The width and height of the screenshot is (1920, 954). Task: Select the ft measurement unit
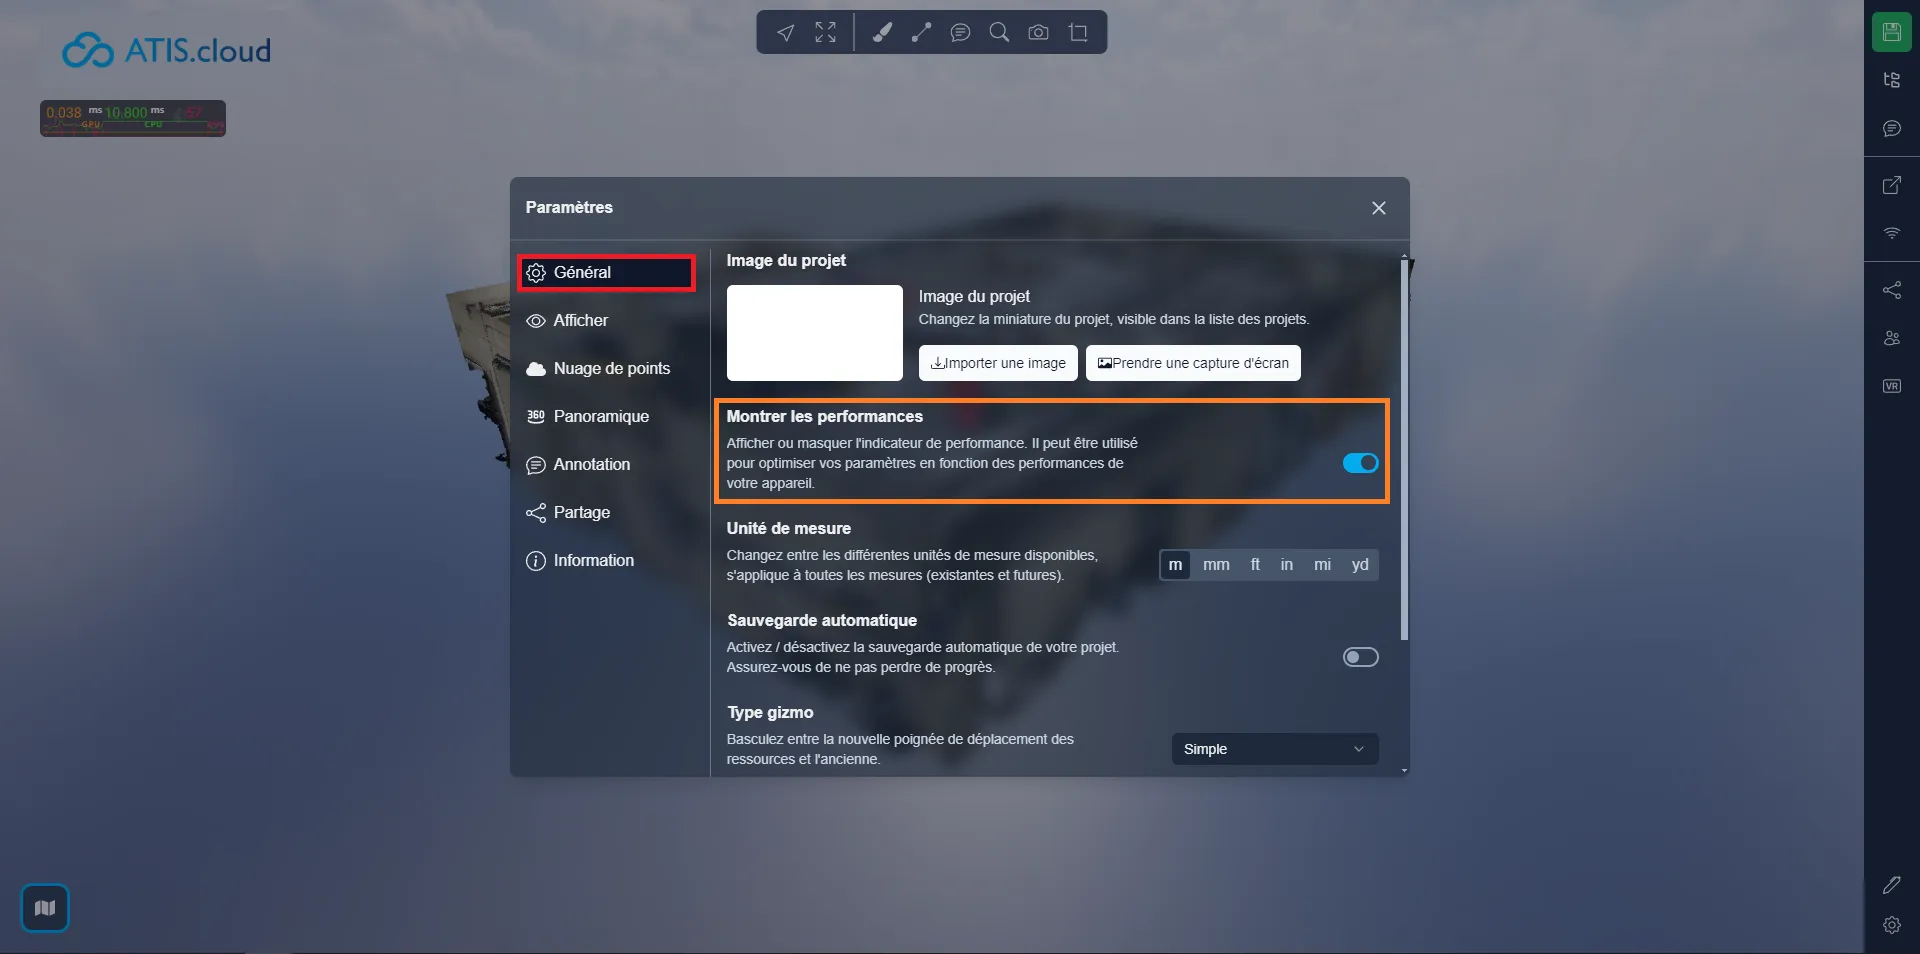click(x=1255, y=565)
